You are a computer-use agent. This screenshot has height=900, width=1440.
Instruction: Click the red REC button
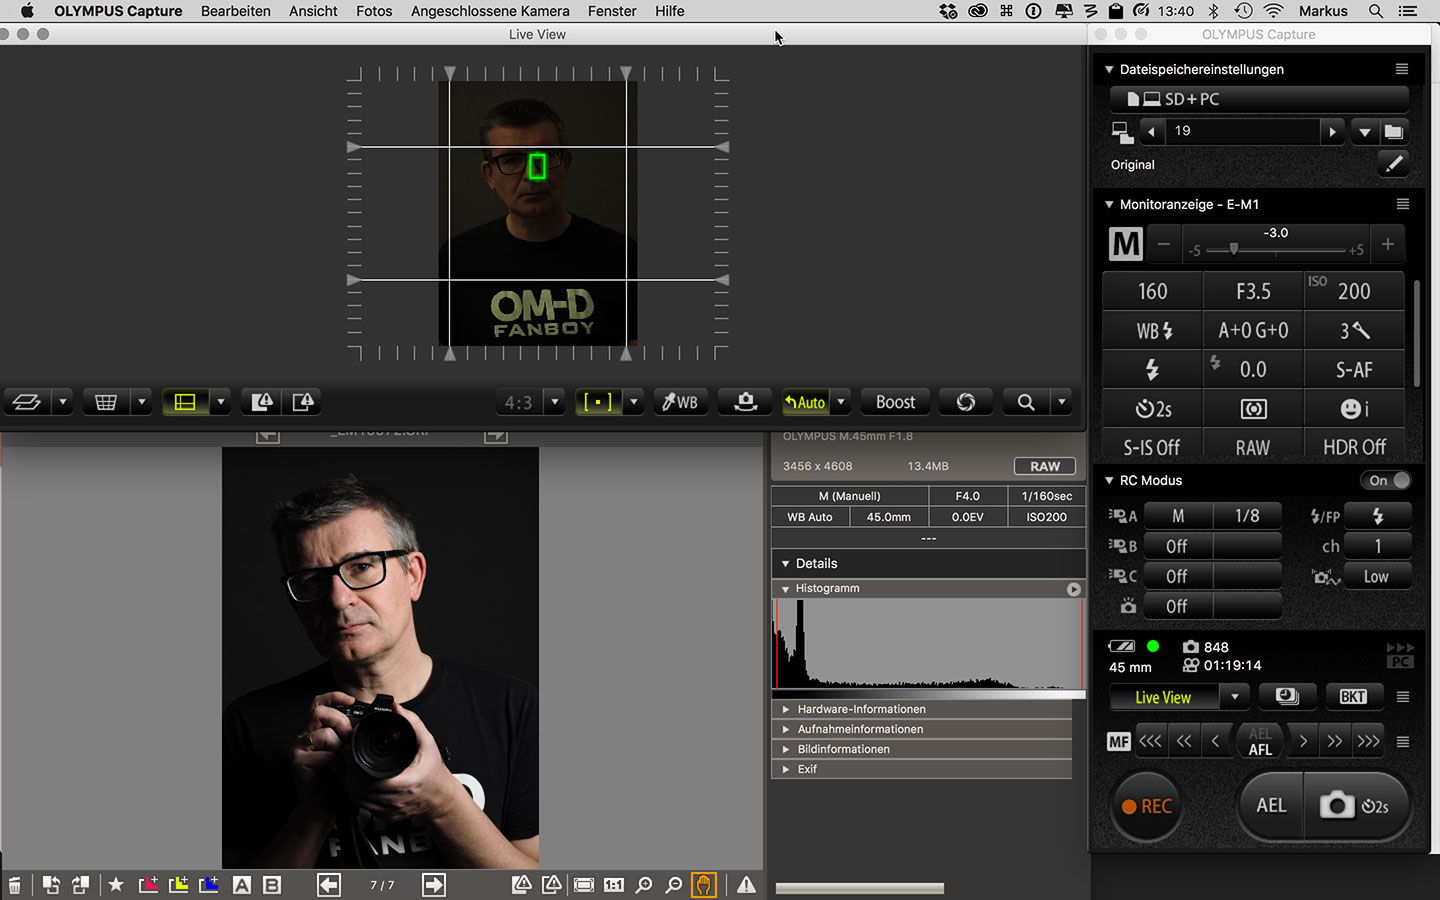(x=1146, y=806)
